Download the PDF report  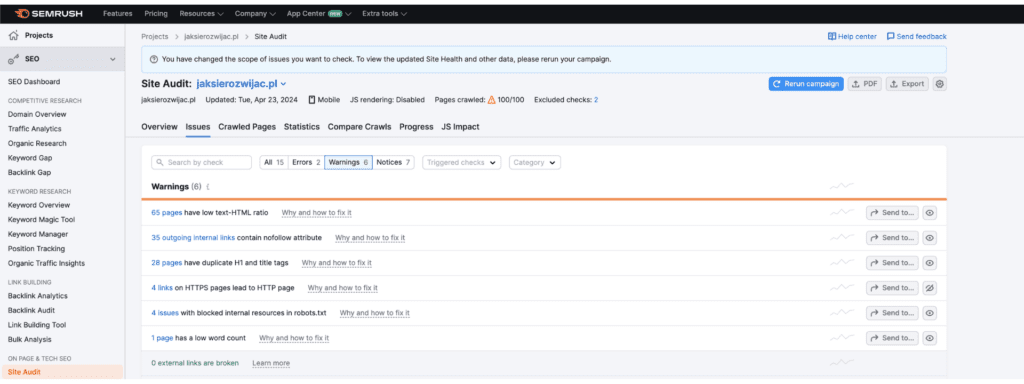[x=865, y=84]
